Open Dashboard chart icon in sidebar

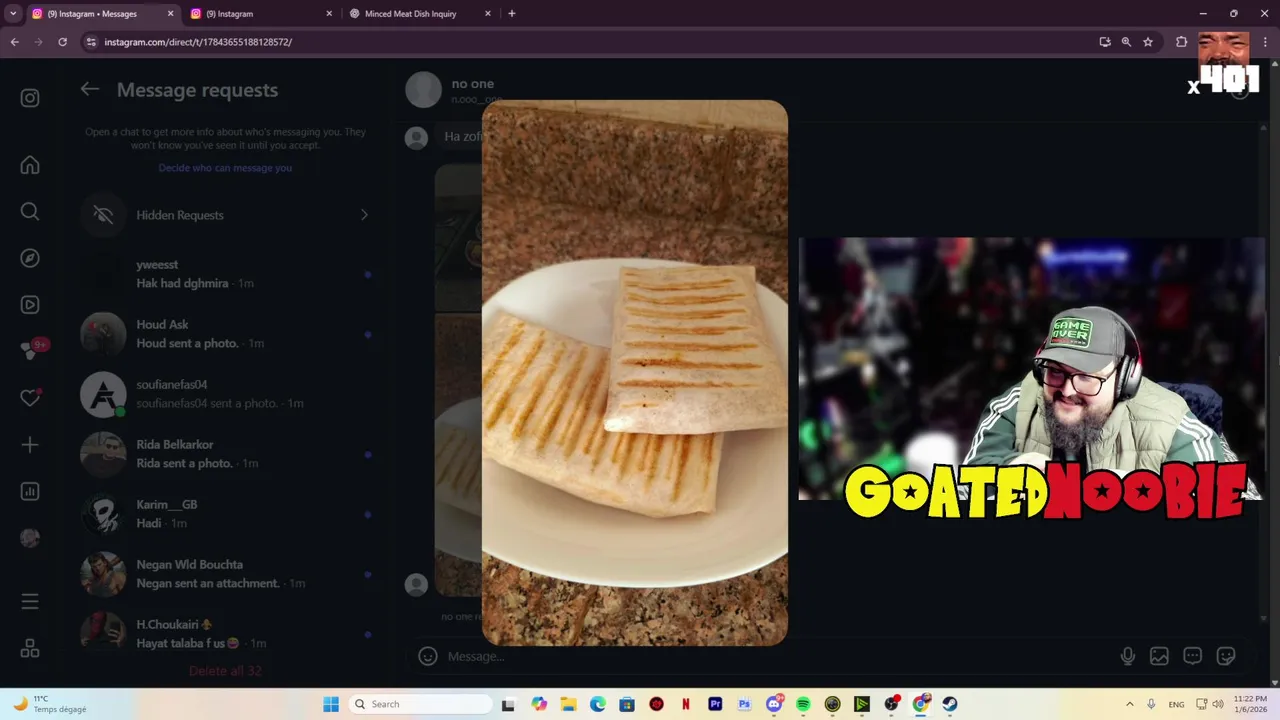30,491
